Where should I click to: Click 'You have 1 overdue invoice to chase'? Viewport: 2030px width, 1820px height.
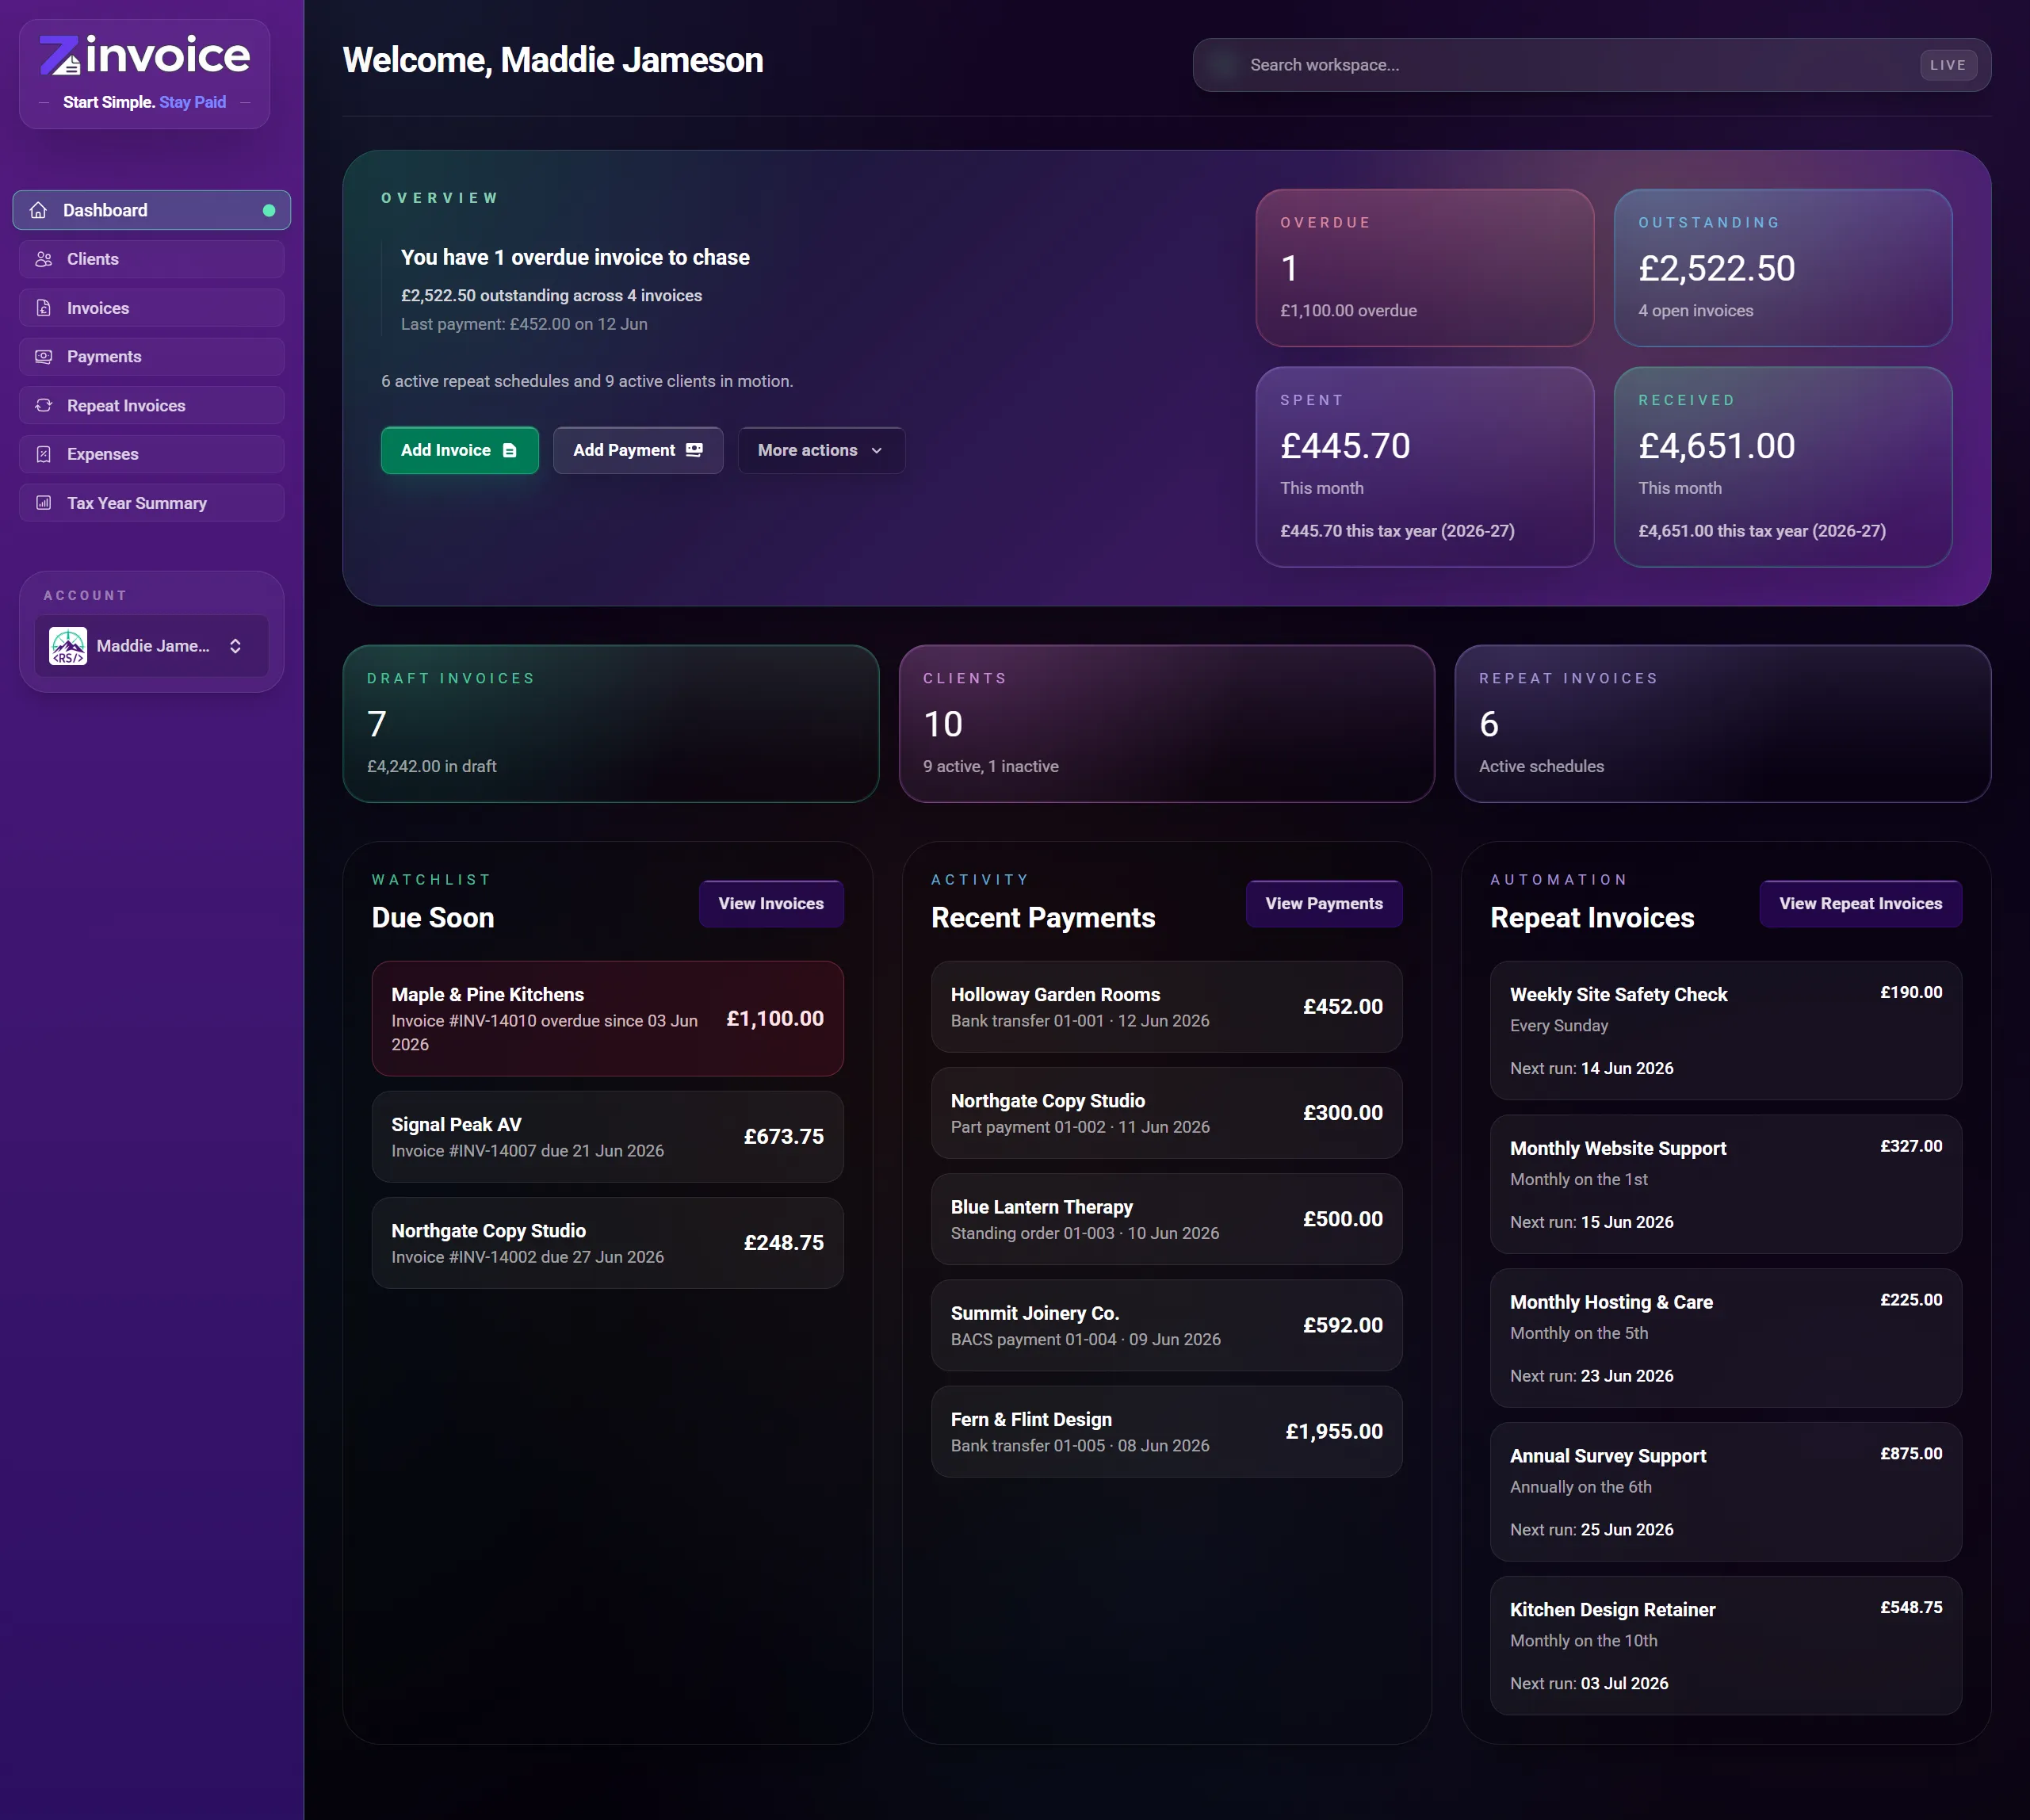click(575, 257)
